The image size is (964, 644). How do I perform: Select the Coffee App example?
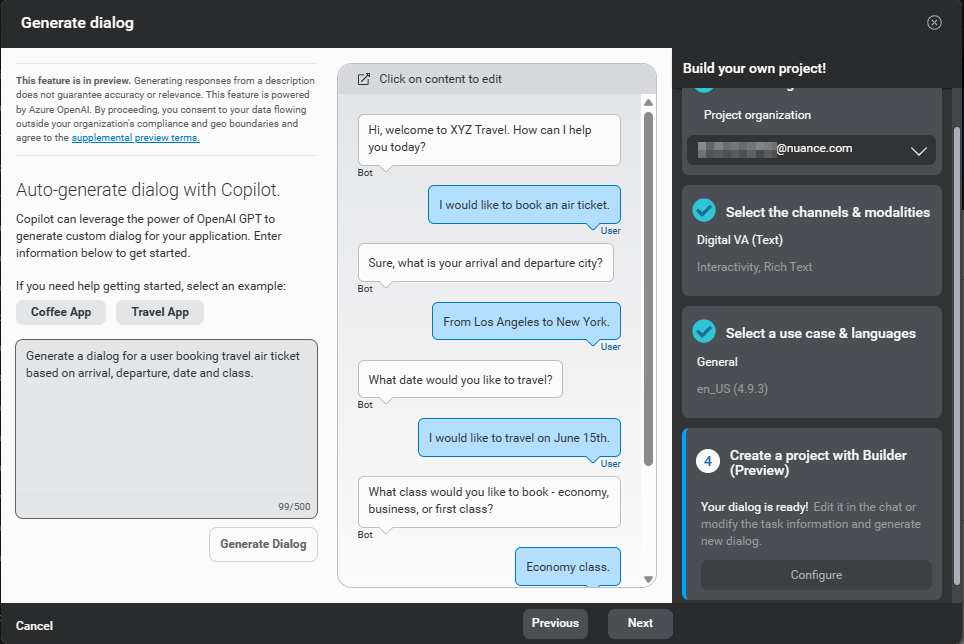click(60, 312)
